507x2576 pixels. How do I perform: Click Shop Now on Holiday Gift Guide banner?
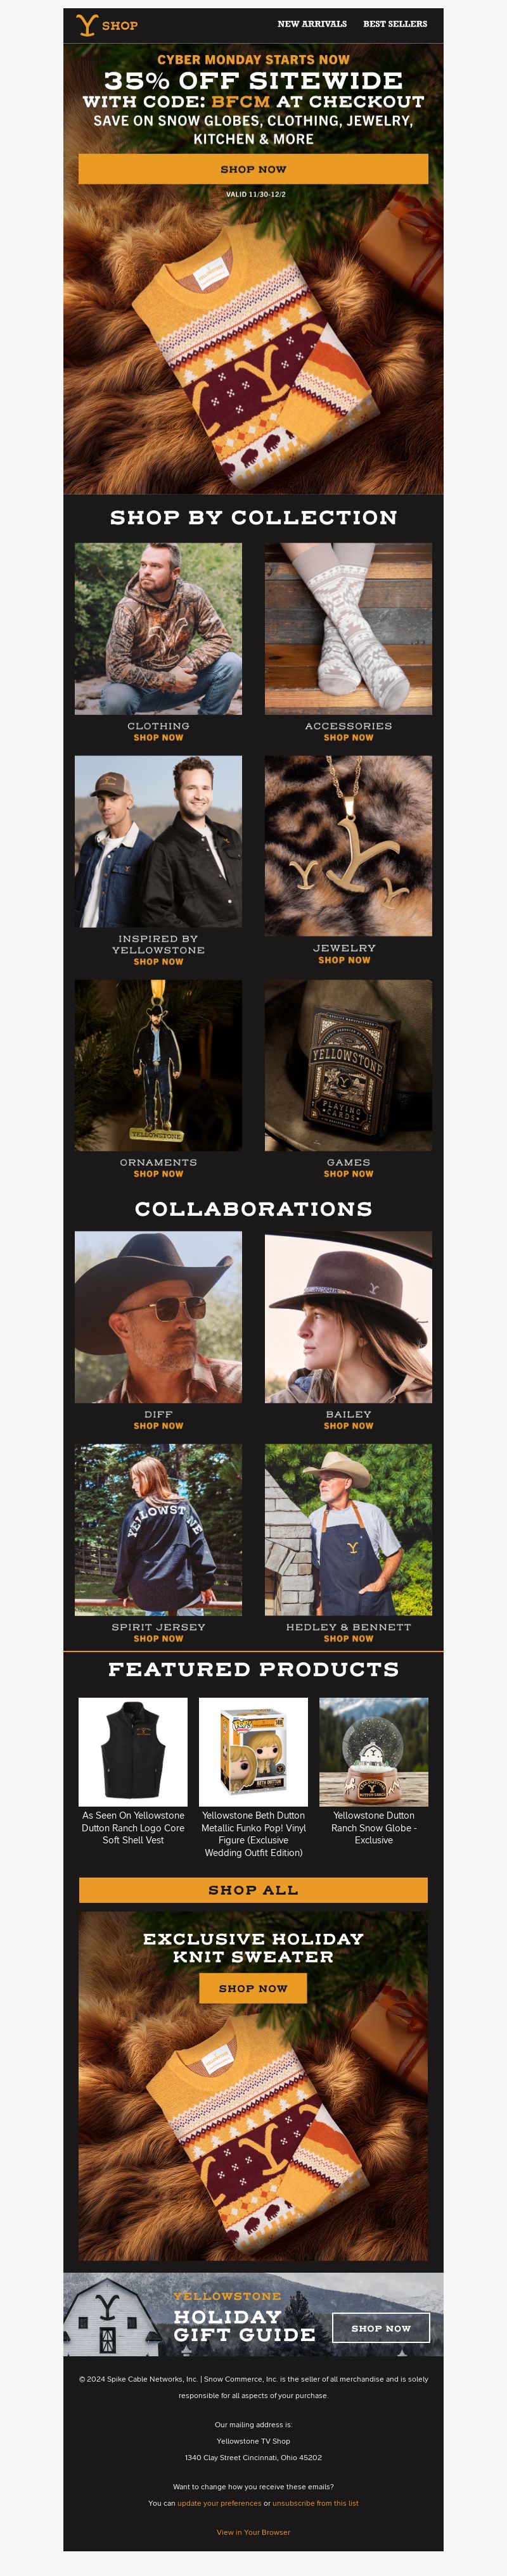pyautogui.click(x=381, y=2327)
